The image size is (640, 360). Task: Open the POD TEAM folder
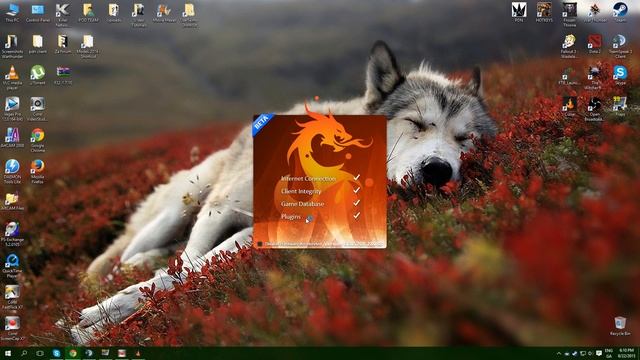point(88,12)
